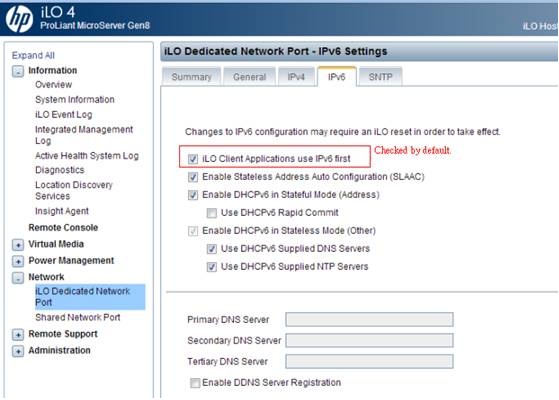Image resolution: width=559 pixels, height=400 pixels.
Task: Open Remote Console in sidebar
Action: (63, 227)
